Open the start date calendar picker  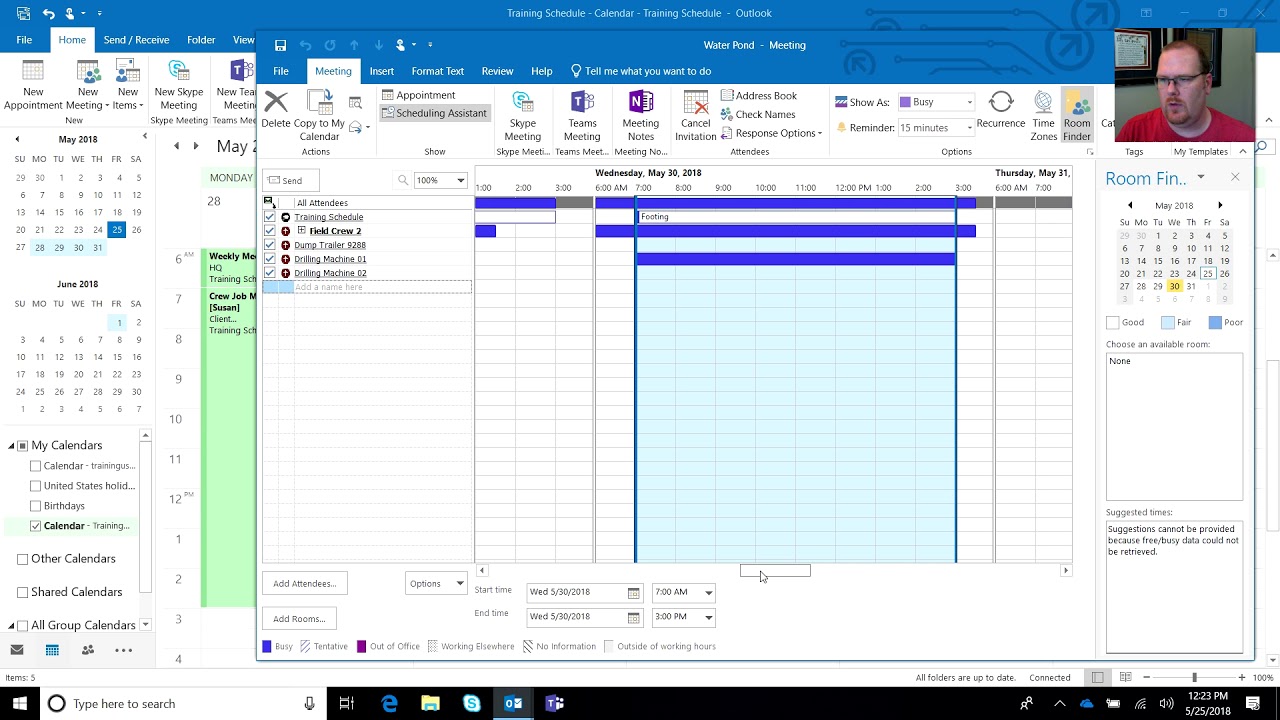pyautogui.click(x=633, y=593)
